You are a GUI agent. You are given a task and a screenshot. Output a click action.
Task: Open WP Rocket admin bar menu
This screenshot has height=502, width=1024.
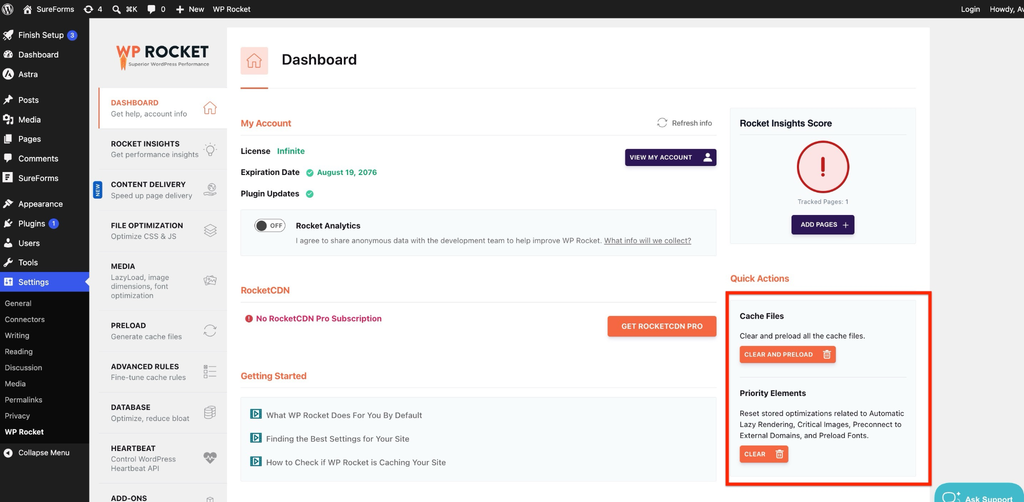click(231, 9)
